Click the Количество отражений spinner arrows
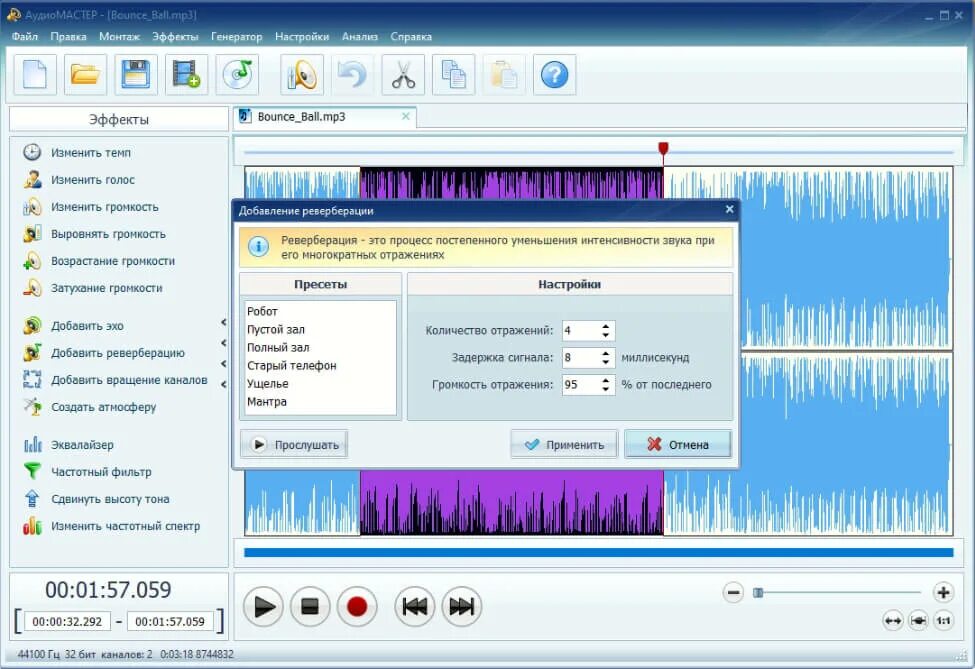 606,331
